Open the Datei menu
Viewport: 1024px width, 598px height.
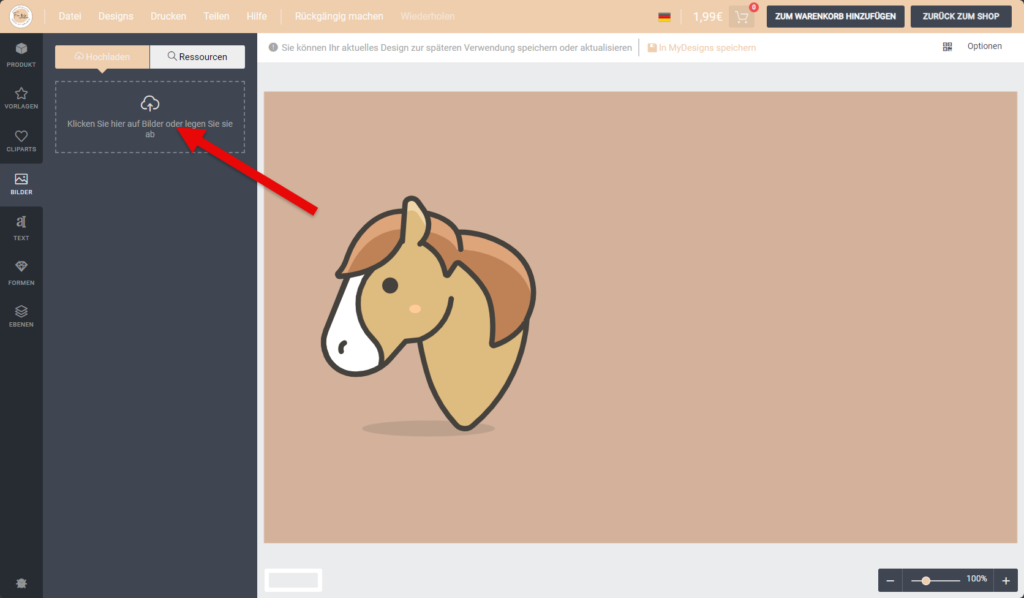70,17
